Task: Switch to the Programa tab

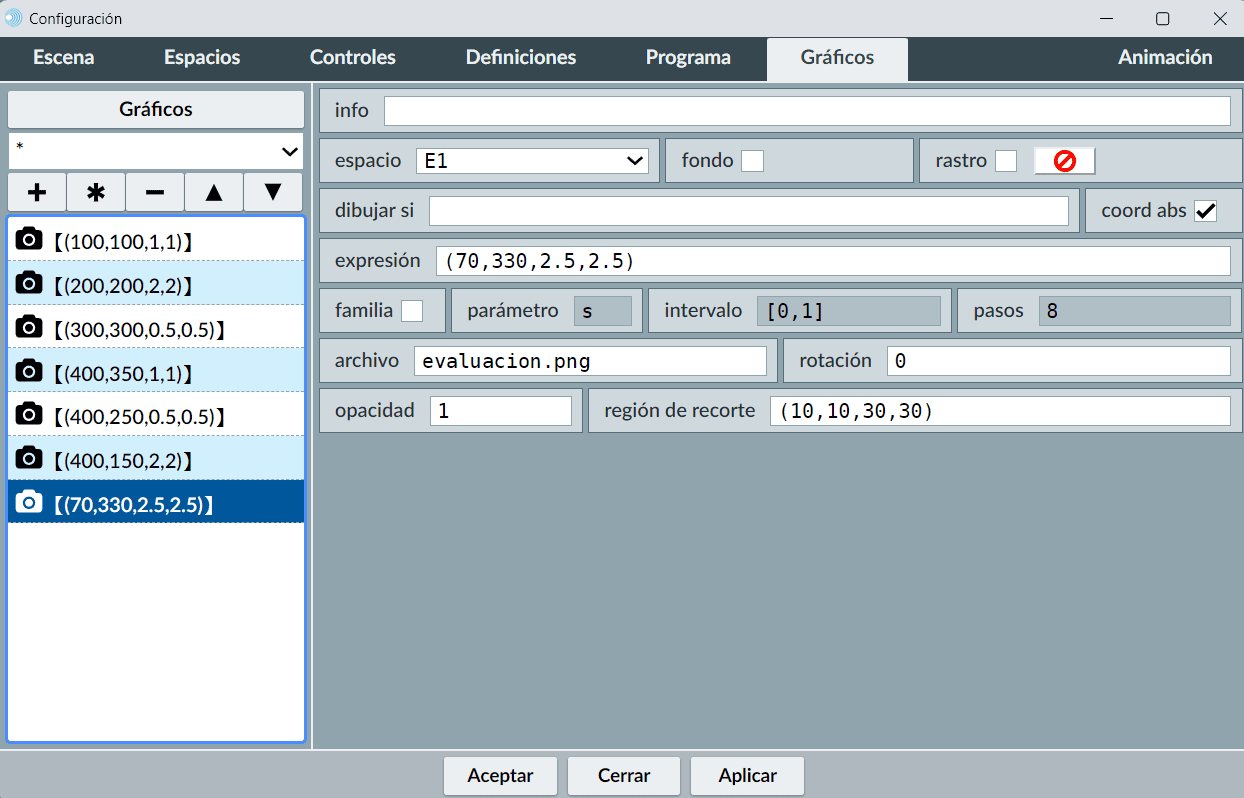Action: (688, 58)
